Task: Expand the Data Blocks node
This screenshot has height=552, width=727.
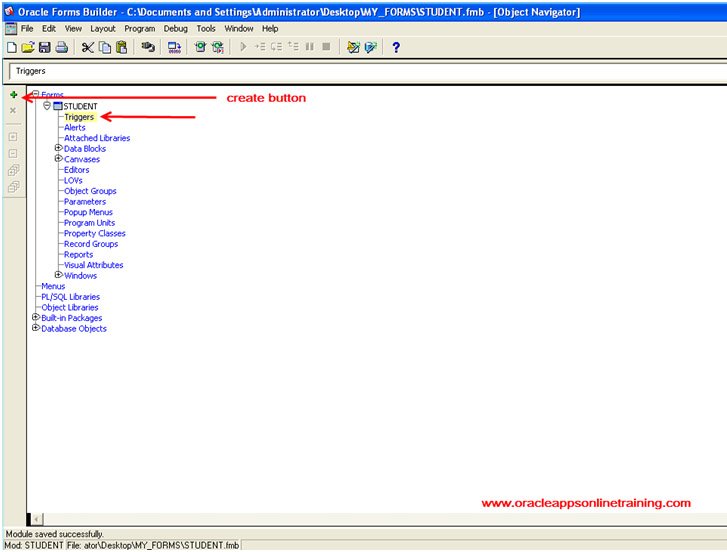Action: click(x=58, y=148)
